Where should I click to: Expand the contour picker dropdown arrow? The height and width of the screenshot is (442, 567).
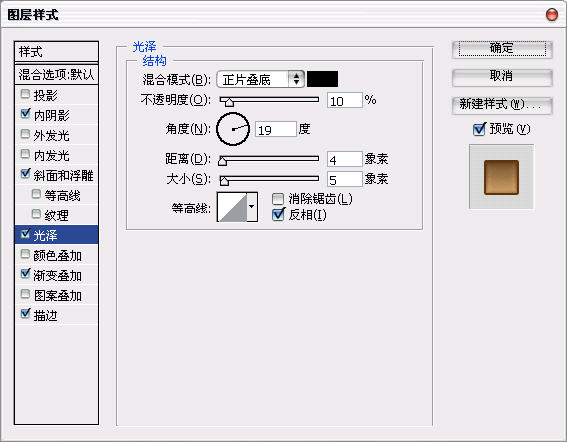coord(252,207)
